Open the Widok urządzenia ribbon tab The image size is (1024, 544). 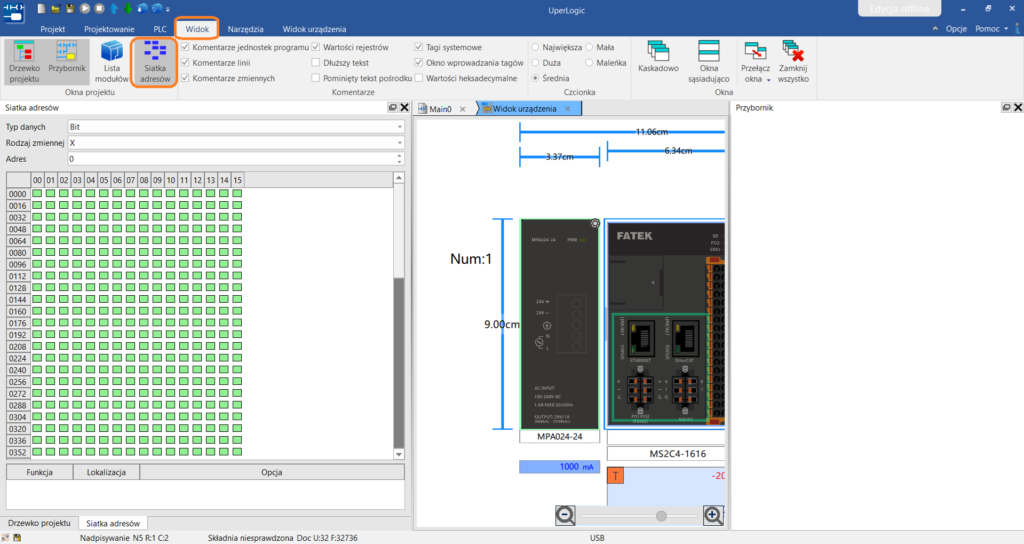pos(314,29)
